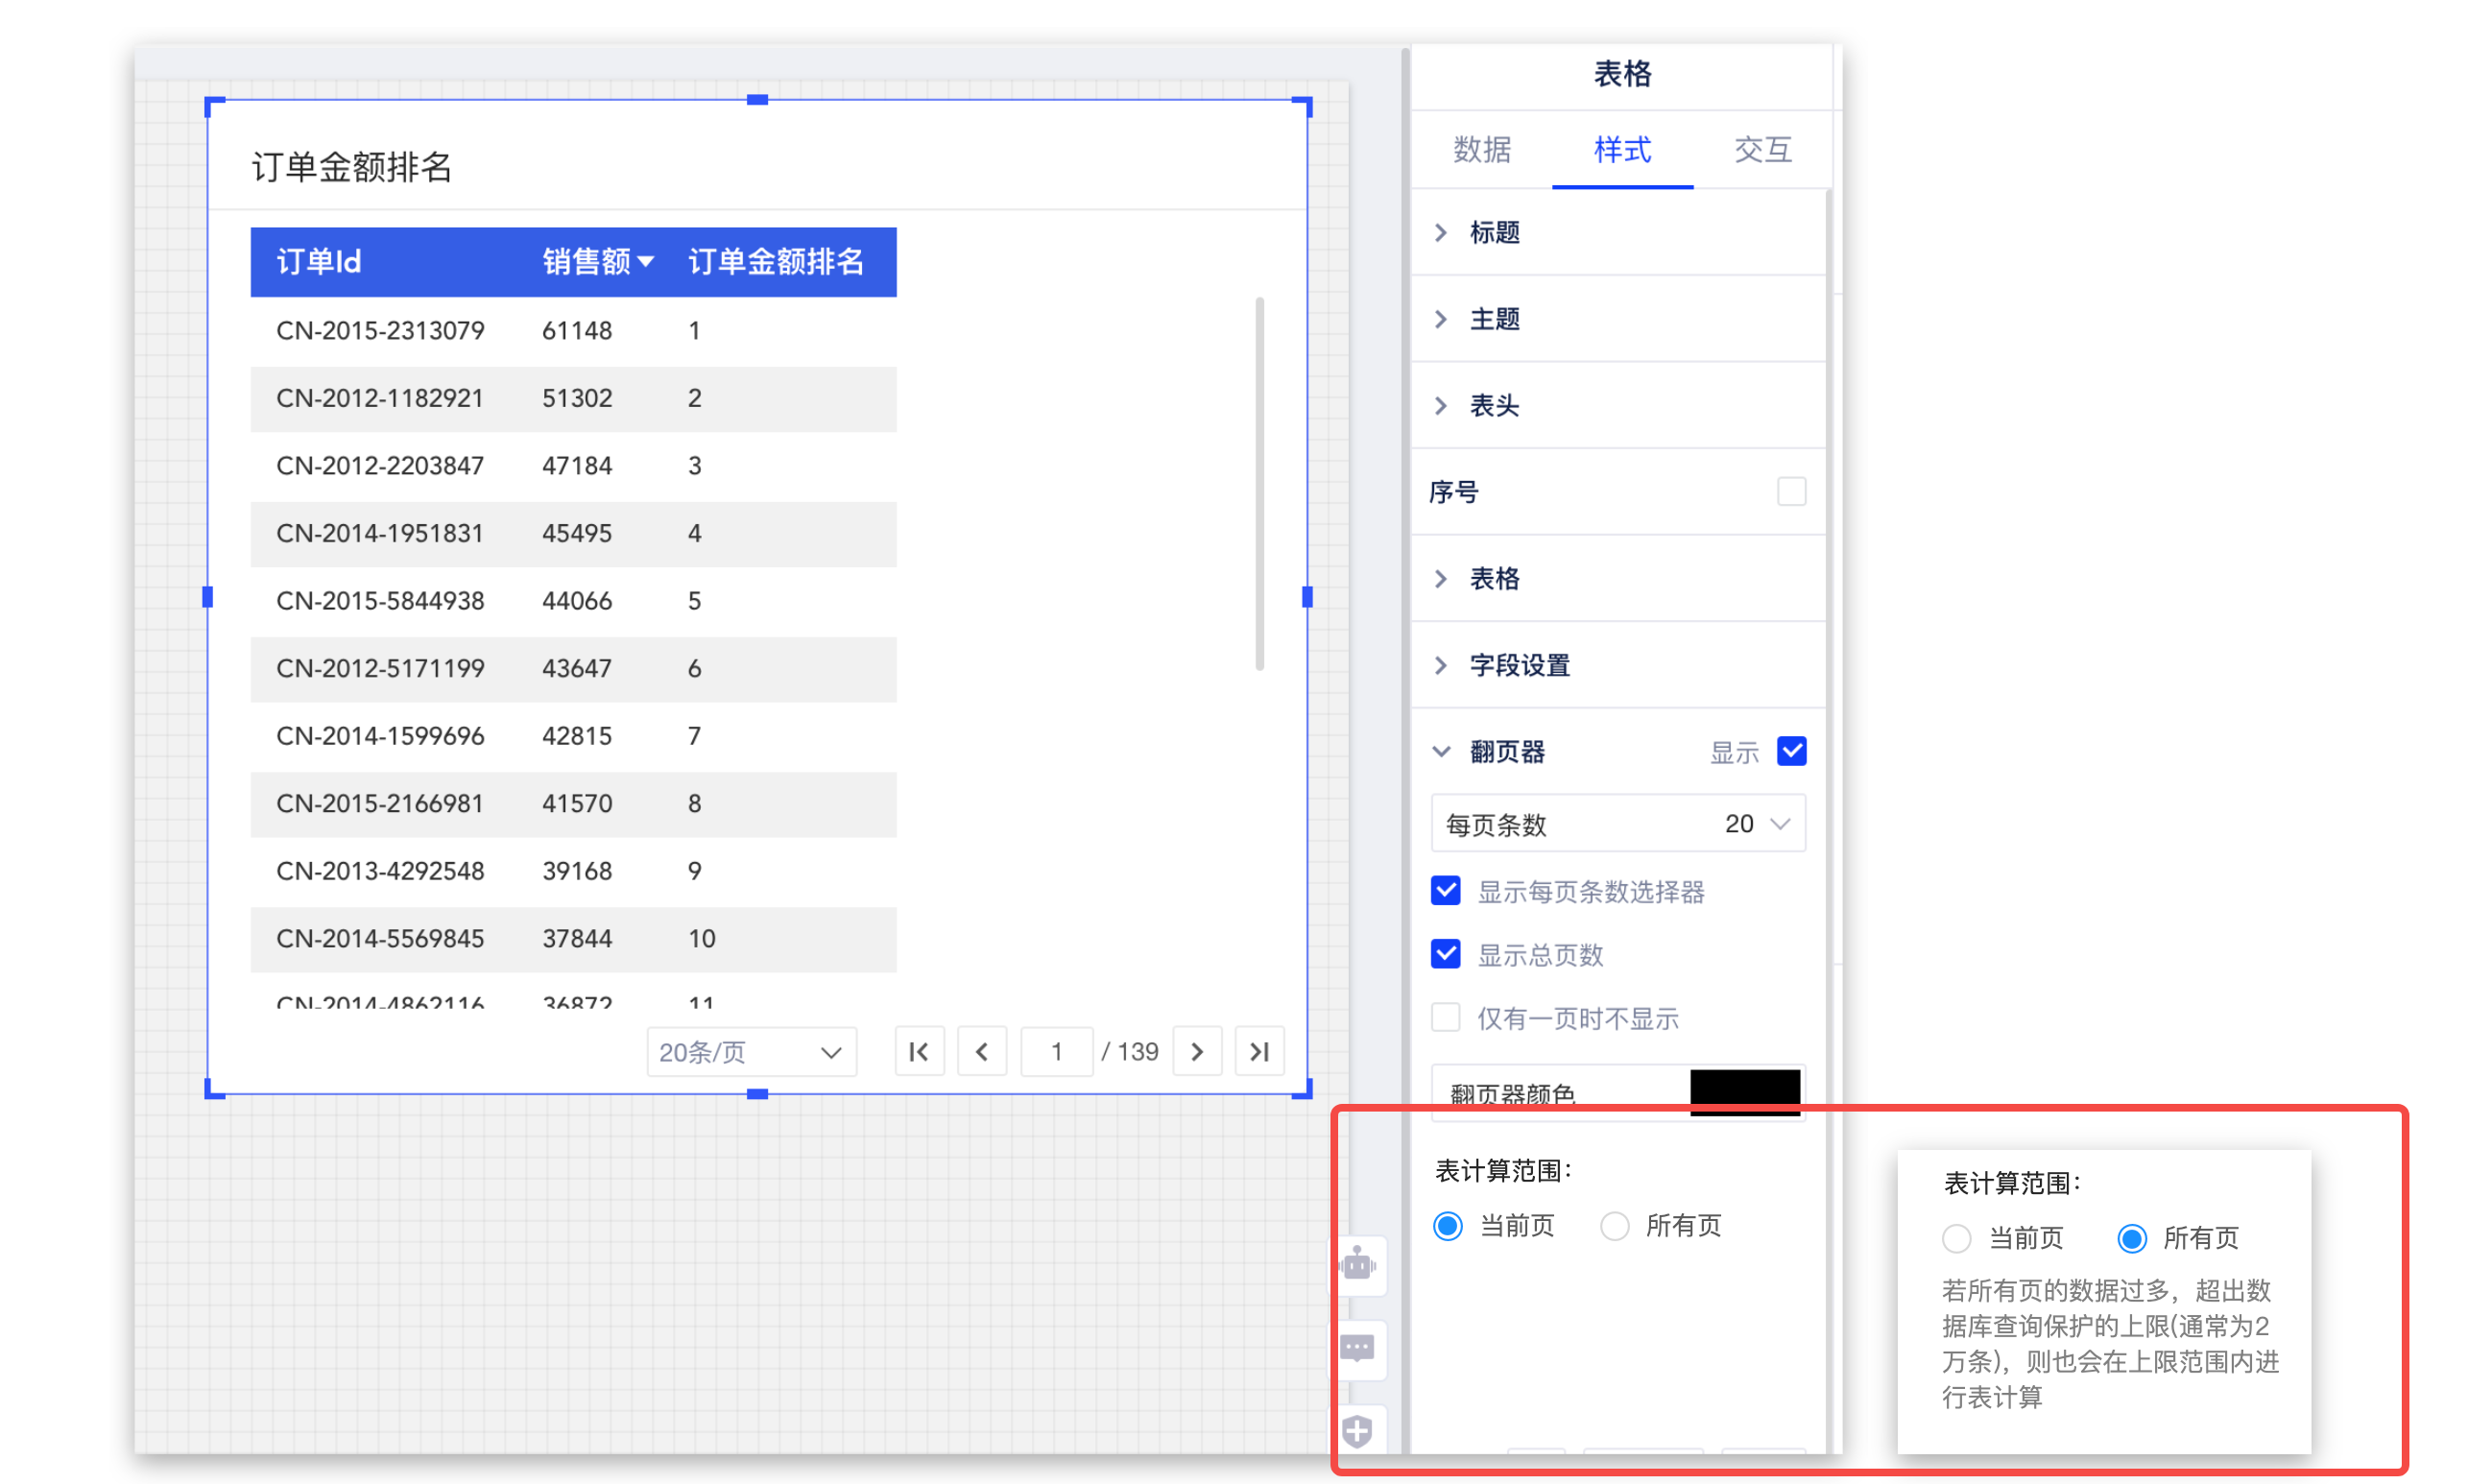Screen dimensions: 2492x1484
Task: Click the previous page arrow
Action: pos(981,1051)
